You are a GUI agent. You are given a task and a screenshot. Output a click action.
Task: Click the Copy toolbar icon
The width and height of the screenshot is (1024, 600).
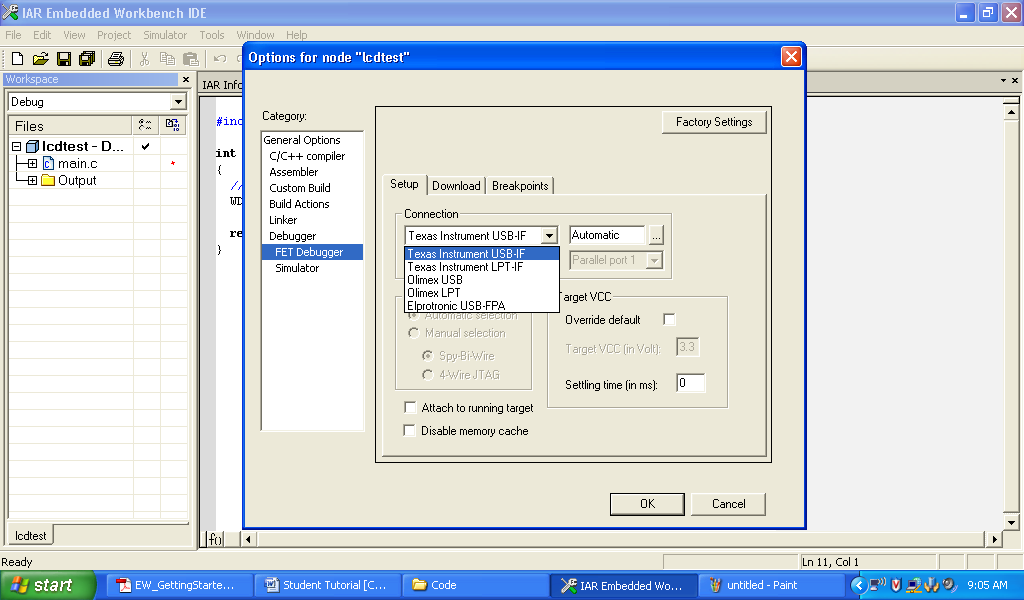167,59
